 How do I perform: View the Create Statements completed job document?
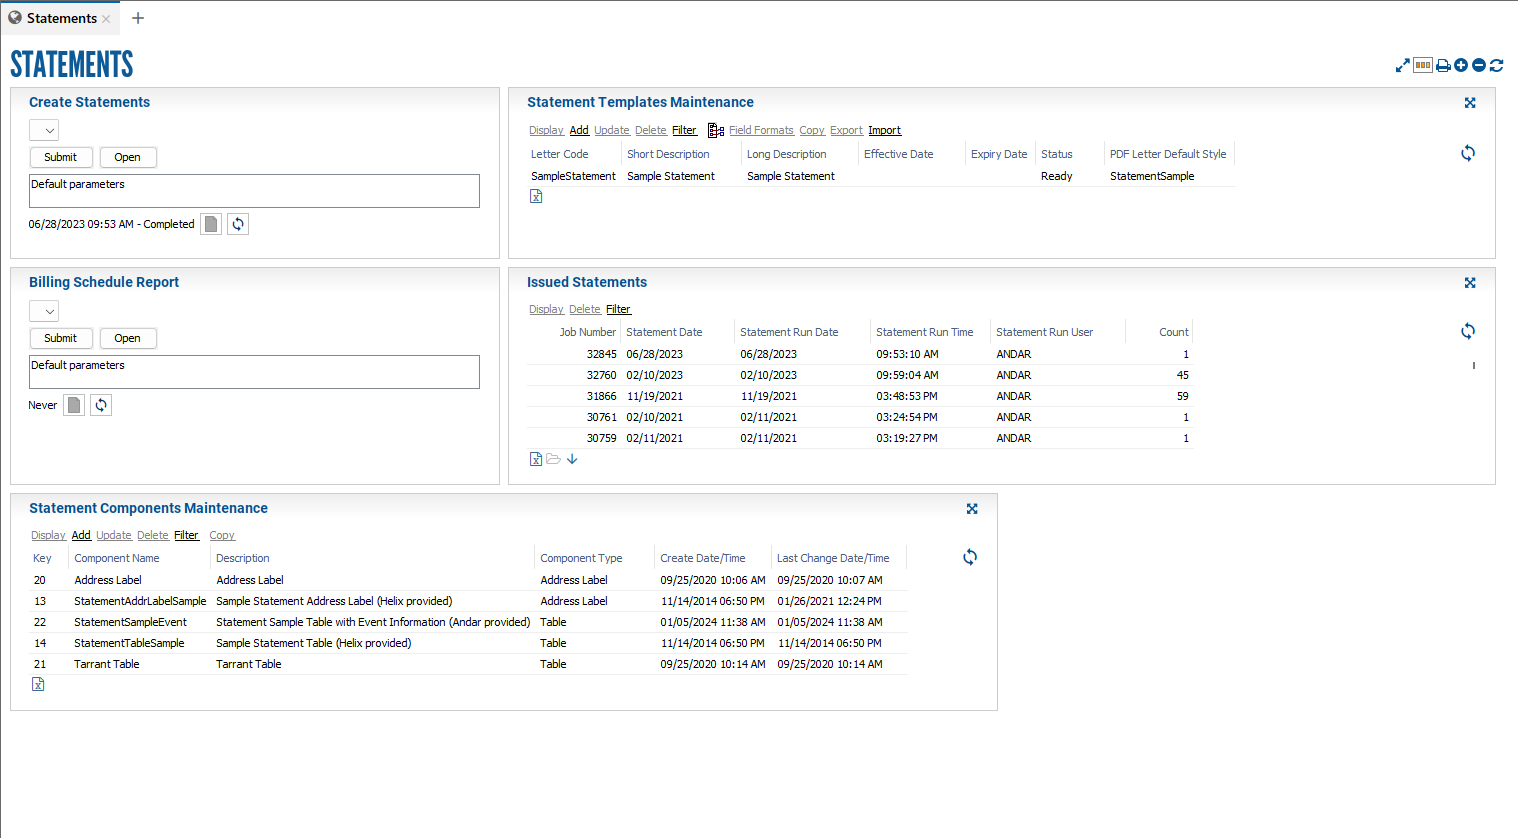pyautogui.click(x=211, y=224)
